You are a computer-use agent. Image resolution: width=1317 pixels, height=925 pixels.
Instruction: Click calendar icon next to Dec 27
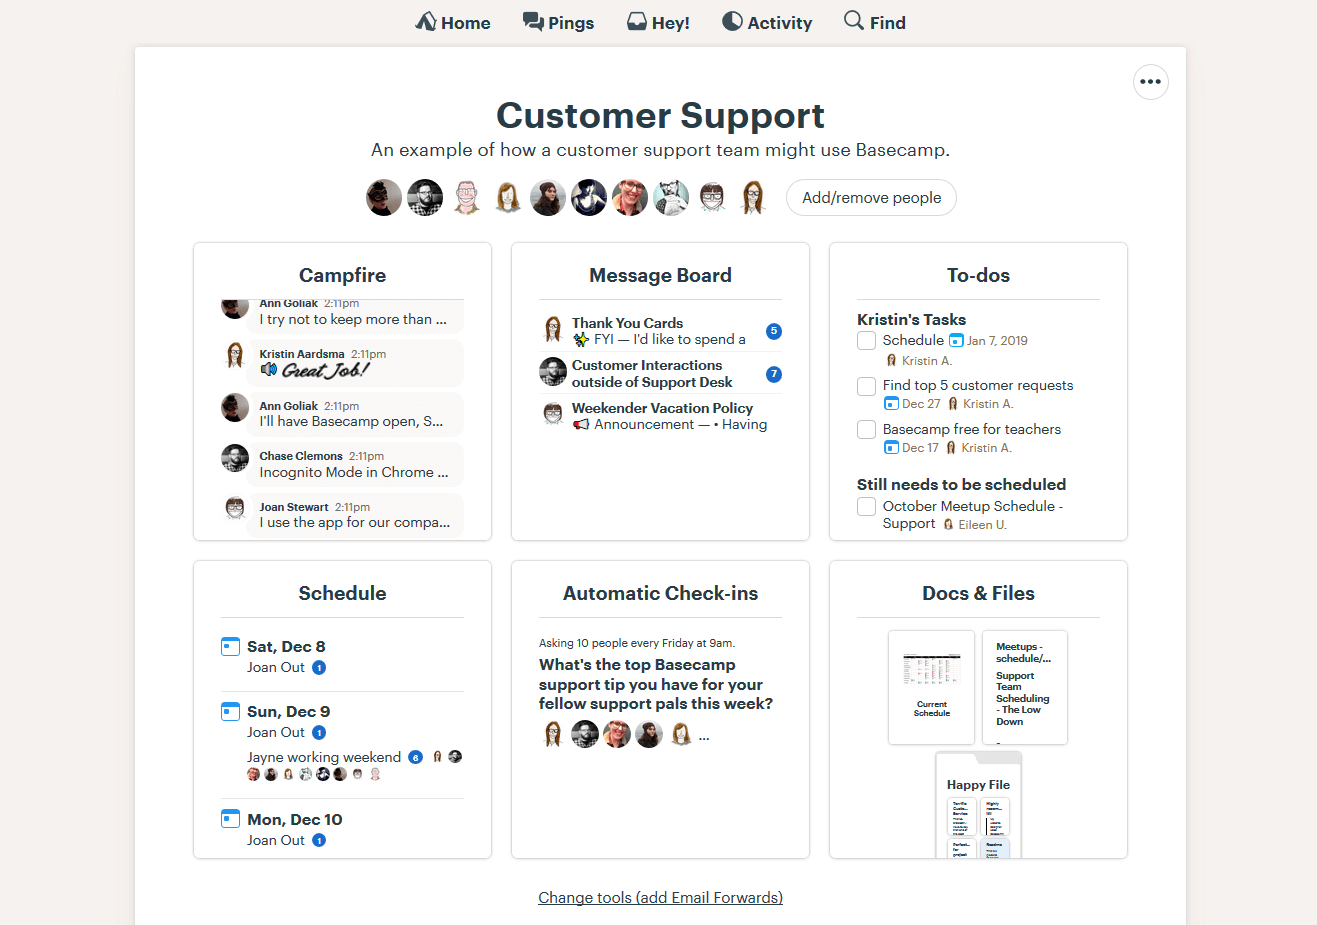click(892, 404)
